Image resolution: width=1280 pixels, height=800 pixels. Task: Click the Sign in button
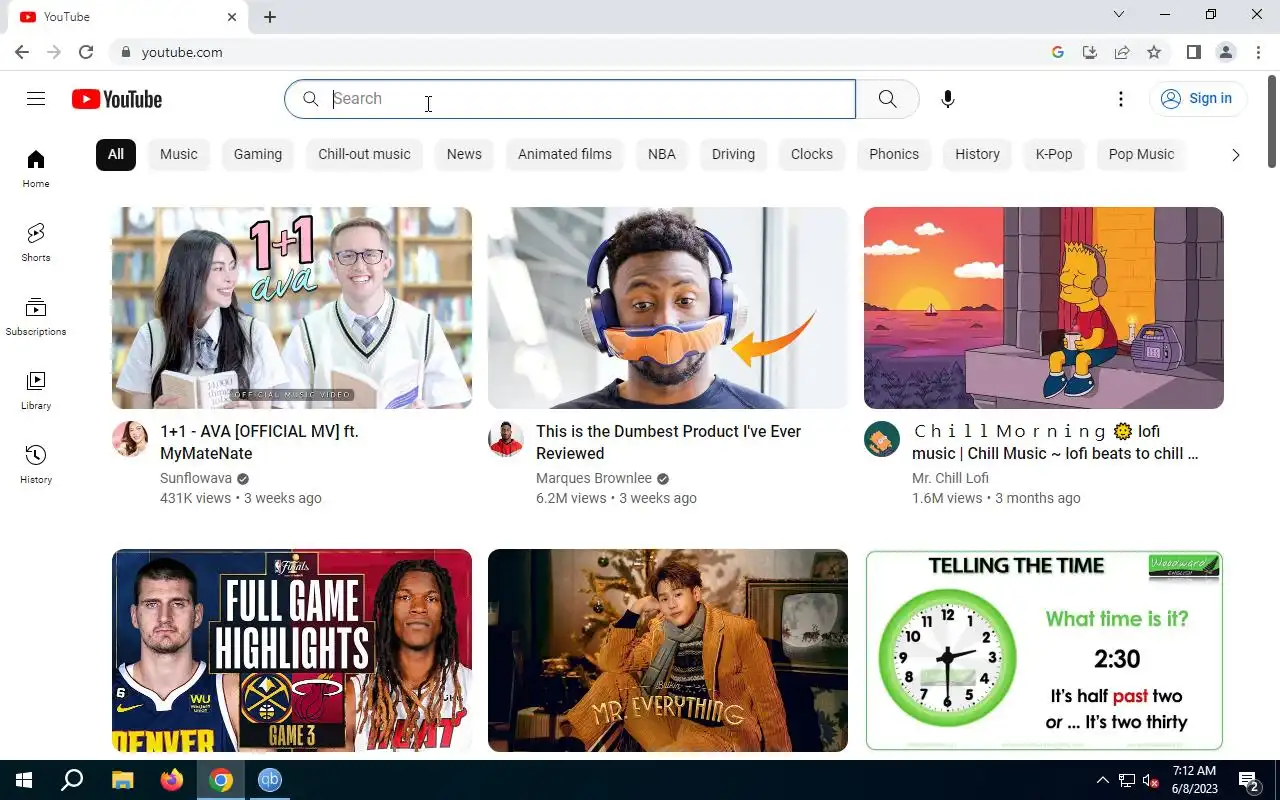click(1197, 98)
